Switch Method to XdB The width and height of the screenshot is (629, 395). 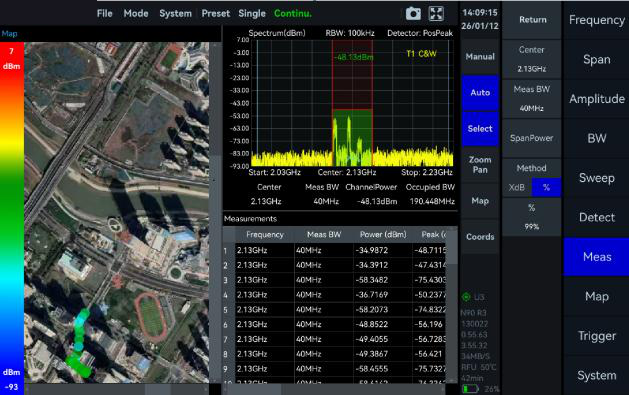(517, 187)
